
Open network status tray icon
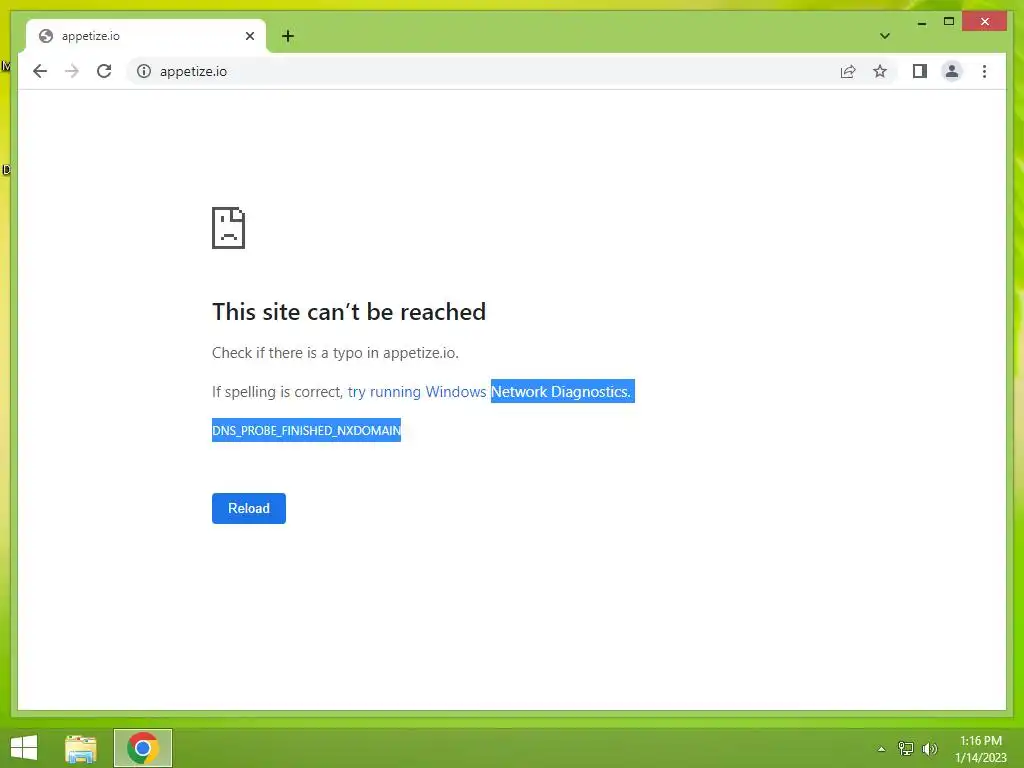point(905,748)
